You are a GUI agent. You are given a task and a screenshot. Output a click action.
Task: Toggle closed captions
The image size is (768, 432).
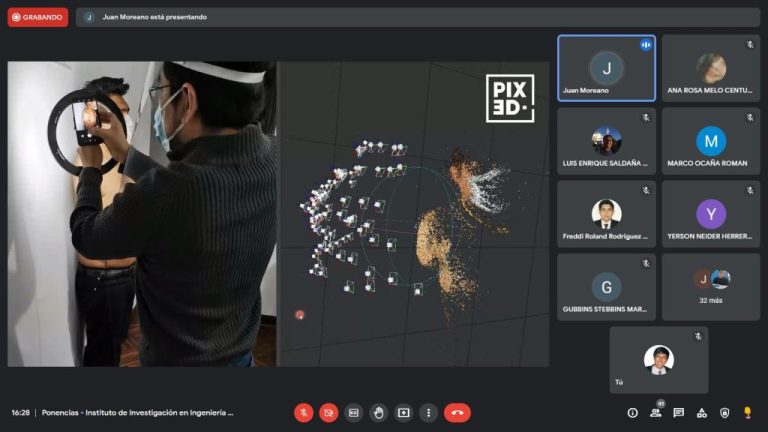[354, 412]
